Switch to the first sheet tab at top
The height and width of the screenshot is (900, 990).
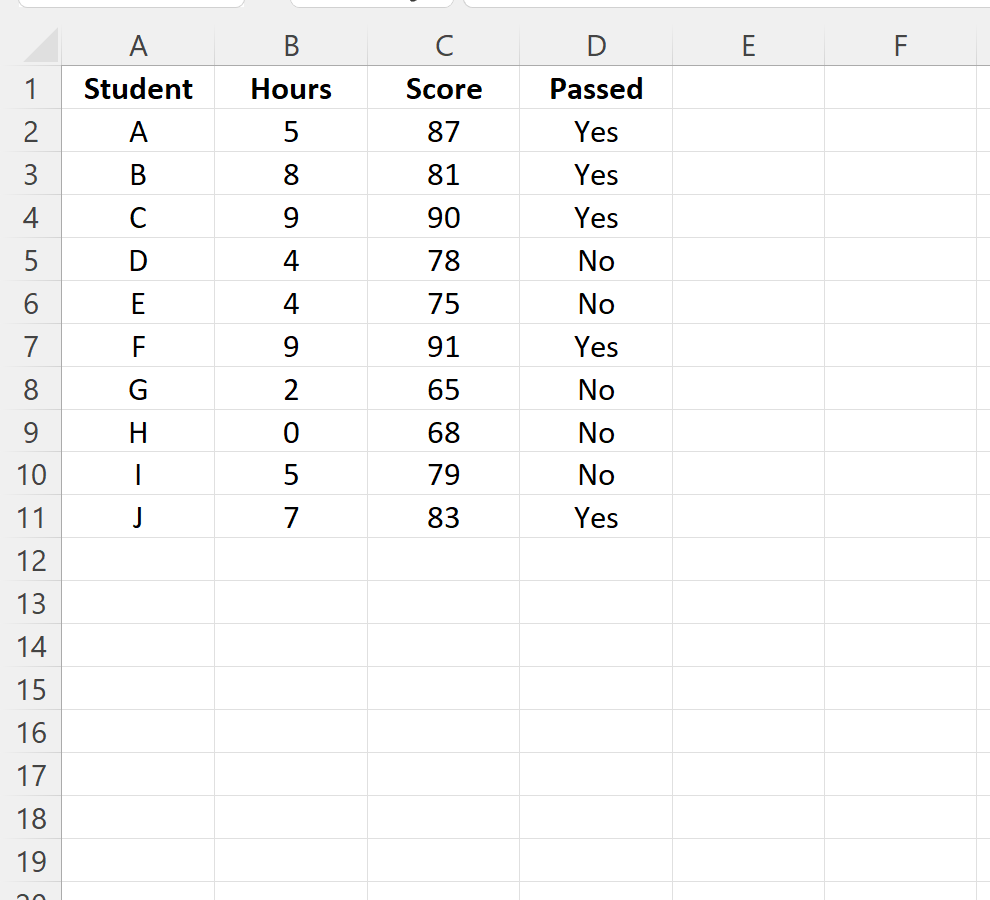pos(130,5)
